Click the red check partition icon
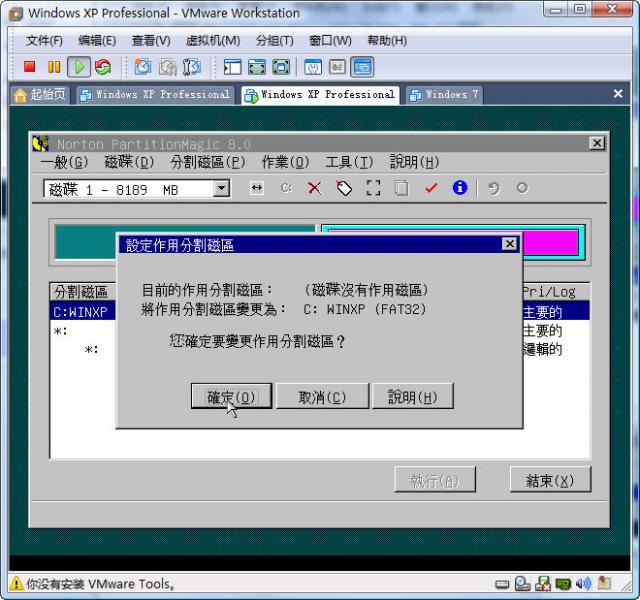The width and height of the screenshot is (640, 600). pyautogui.click(x=431, y=188)
